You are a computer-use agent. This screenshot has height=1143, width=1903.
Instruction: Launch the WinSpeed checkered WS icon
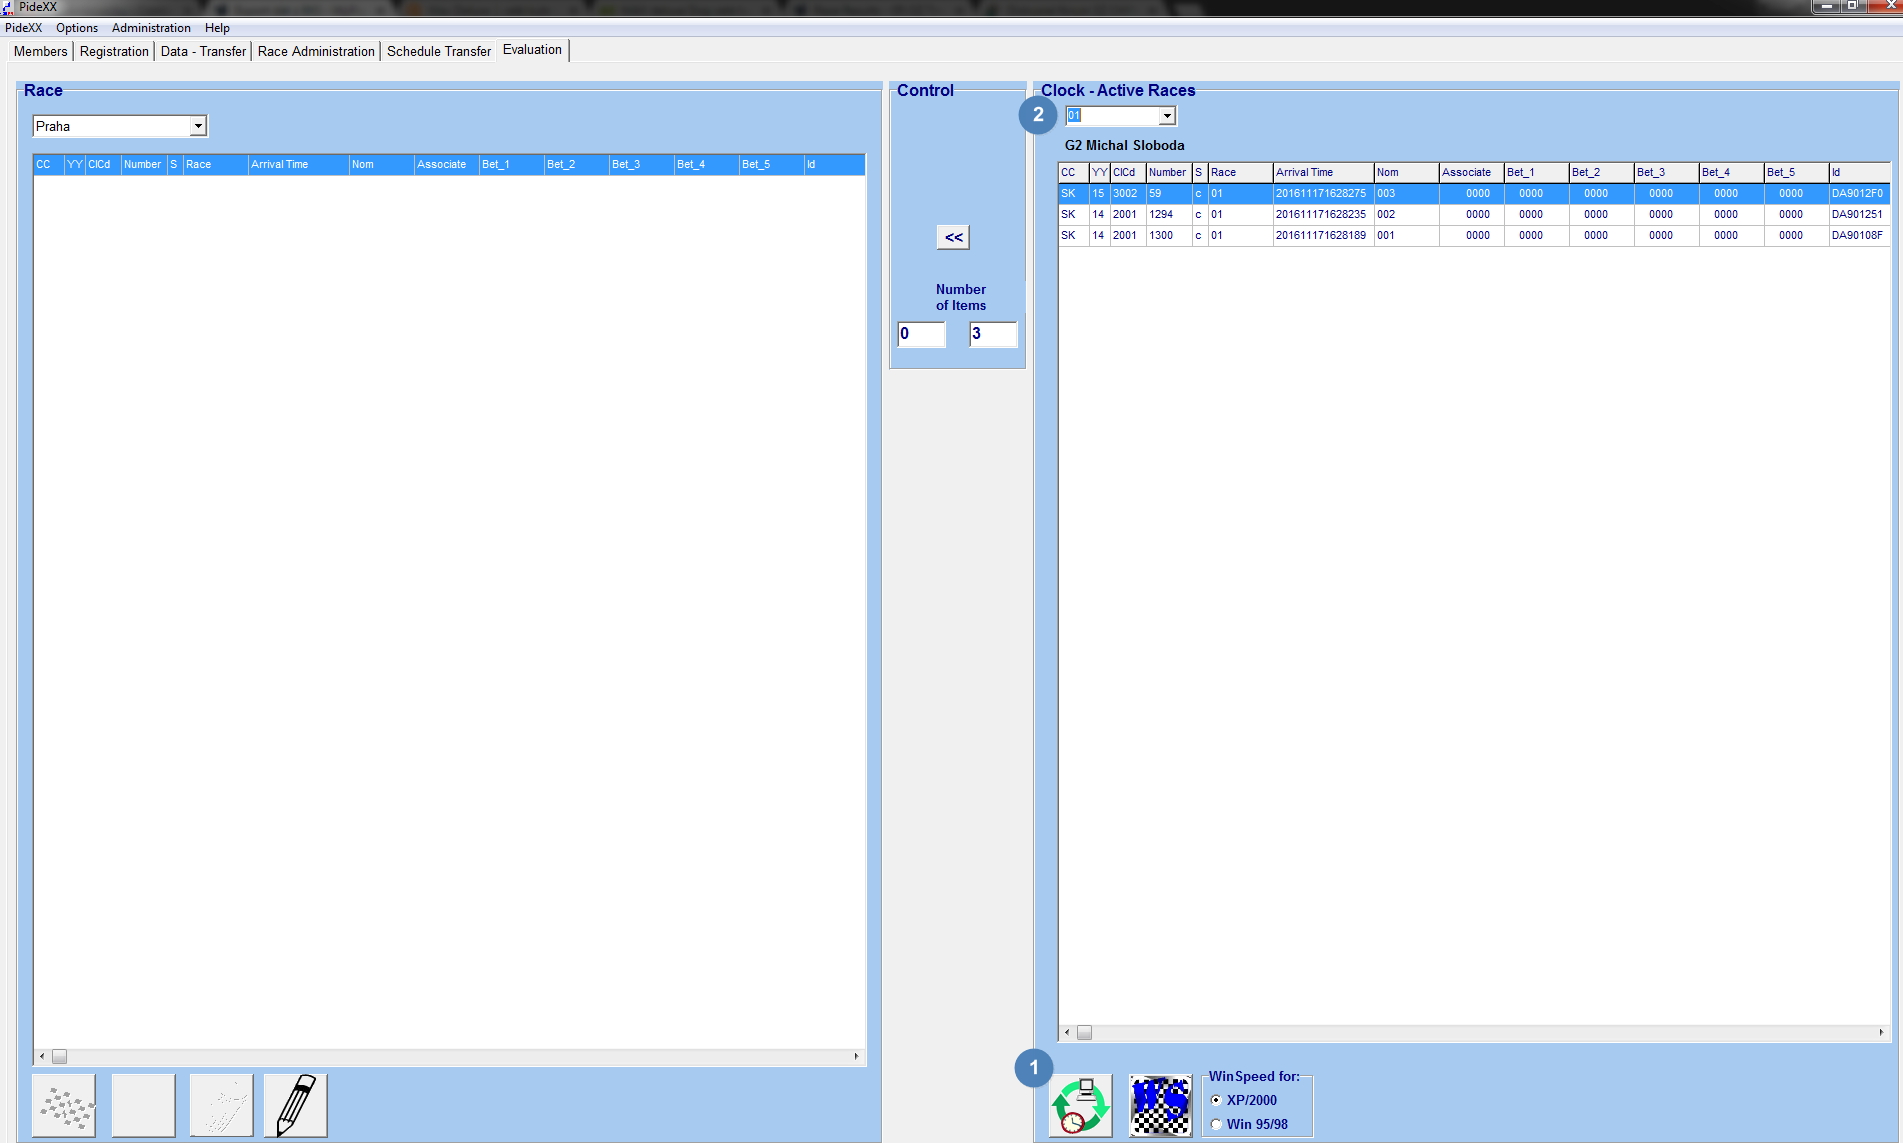1160,1105
